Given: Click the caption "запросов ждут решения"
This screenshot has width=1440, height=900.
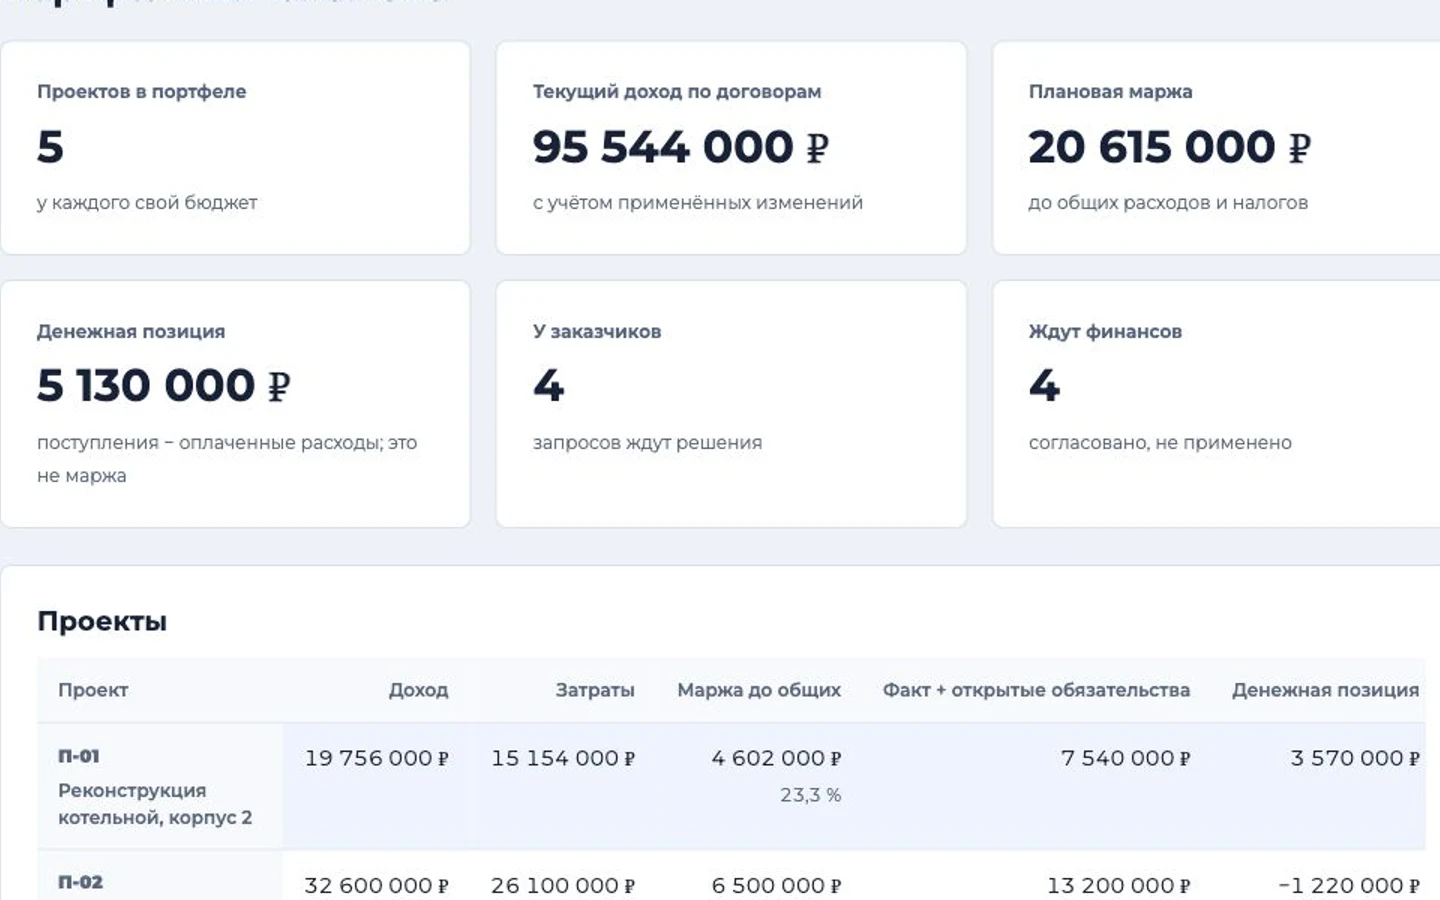Looking at the screenshot, I should [647, 443].
